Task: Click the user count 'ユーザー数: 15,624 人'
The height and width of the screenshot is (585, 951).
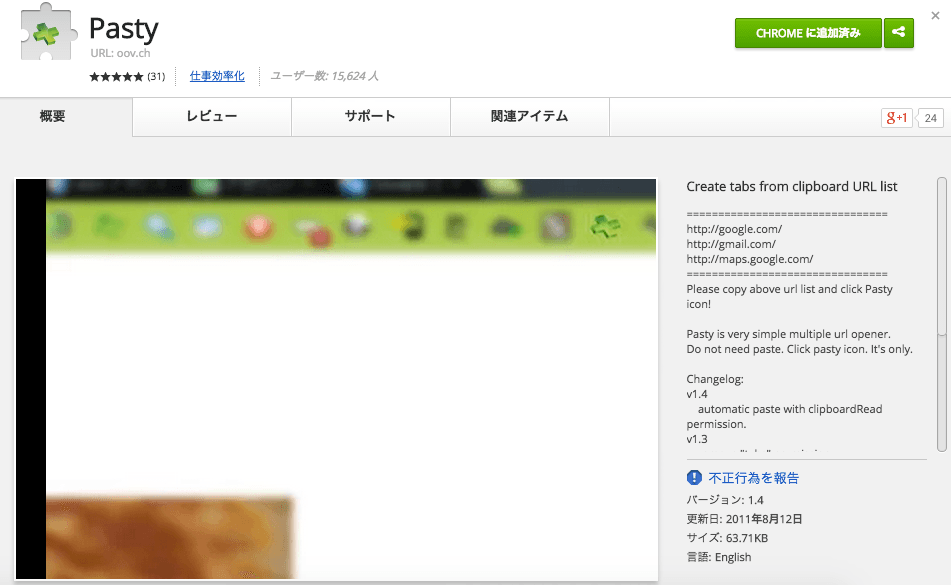Action: click(324, 76)
